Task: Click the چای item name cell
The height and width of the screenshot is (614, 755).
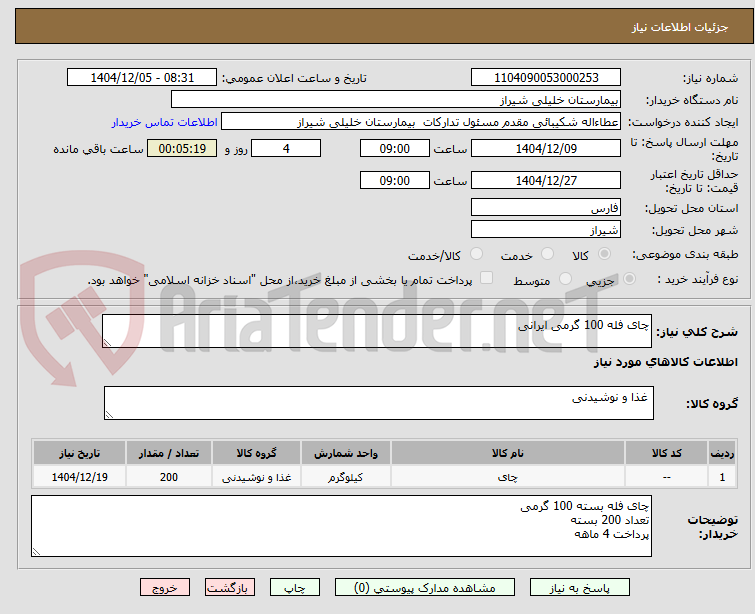Action: point(508,477)
